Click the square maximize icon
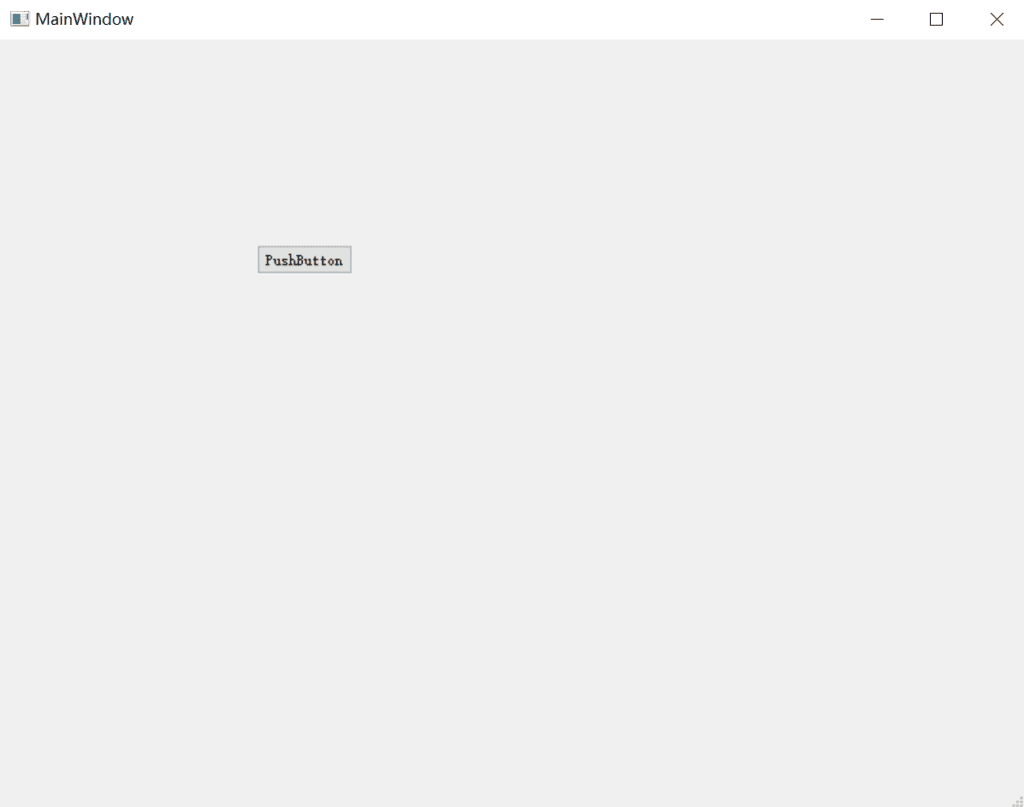 click(936, 19)
